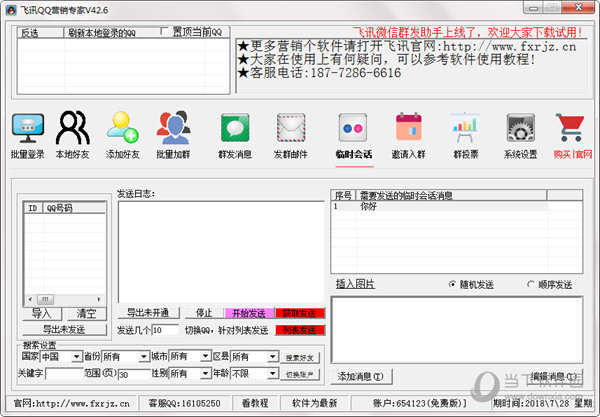600x417 pixels.
Task: Click the 导入 import button
Action: (42, 314)
